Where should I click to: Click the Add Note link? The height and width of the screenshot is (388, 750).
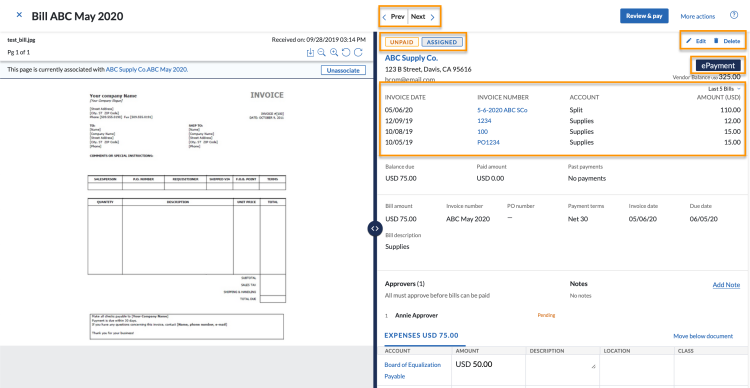[726, 285]
